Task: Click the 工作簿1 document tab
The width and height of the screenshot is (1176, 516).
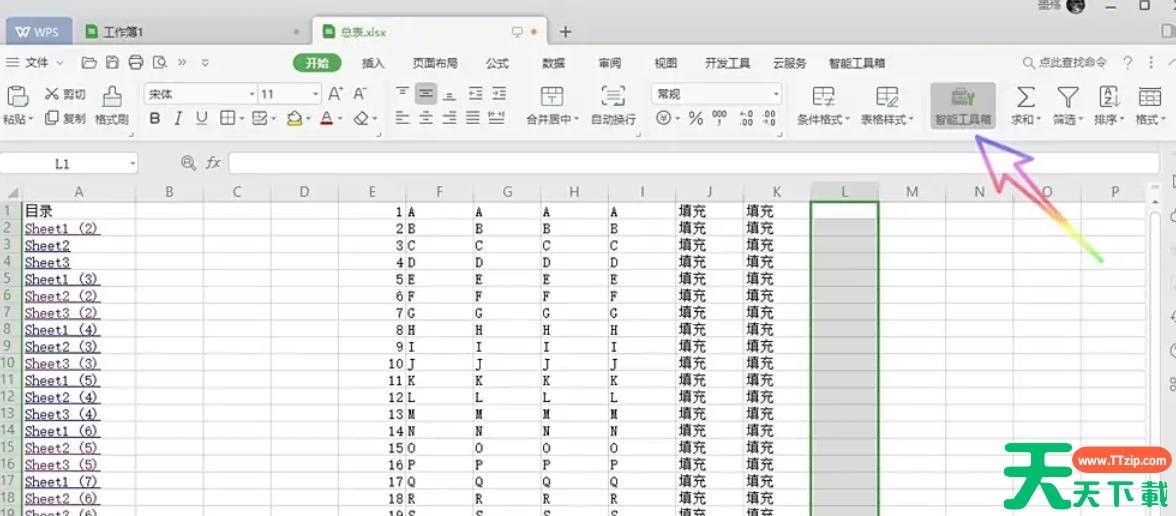Action: (x=123, y=32)
